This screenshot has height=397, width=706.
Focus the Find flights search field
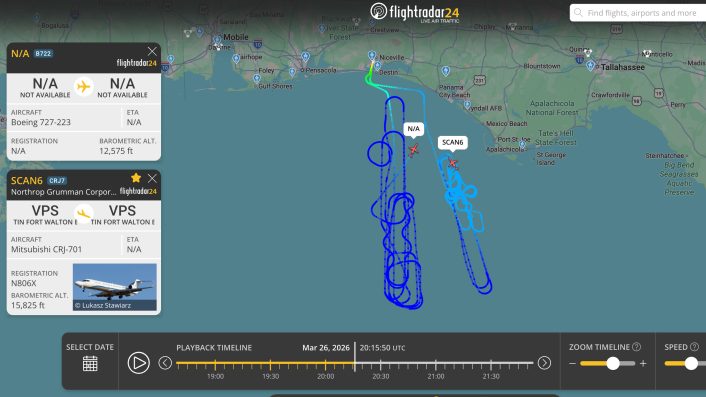638,13
